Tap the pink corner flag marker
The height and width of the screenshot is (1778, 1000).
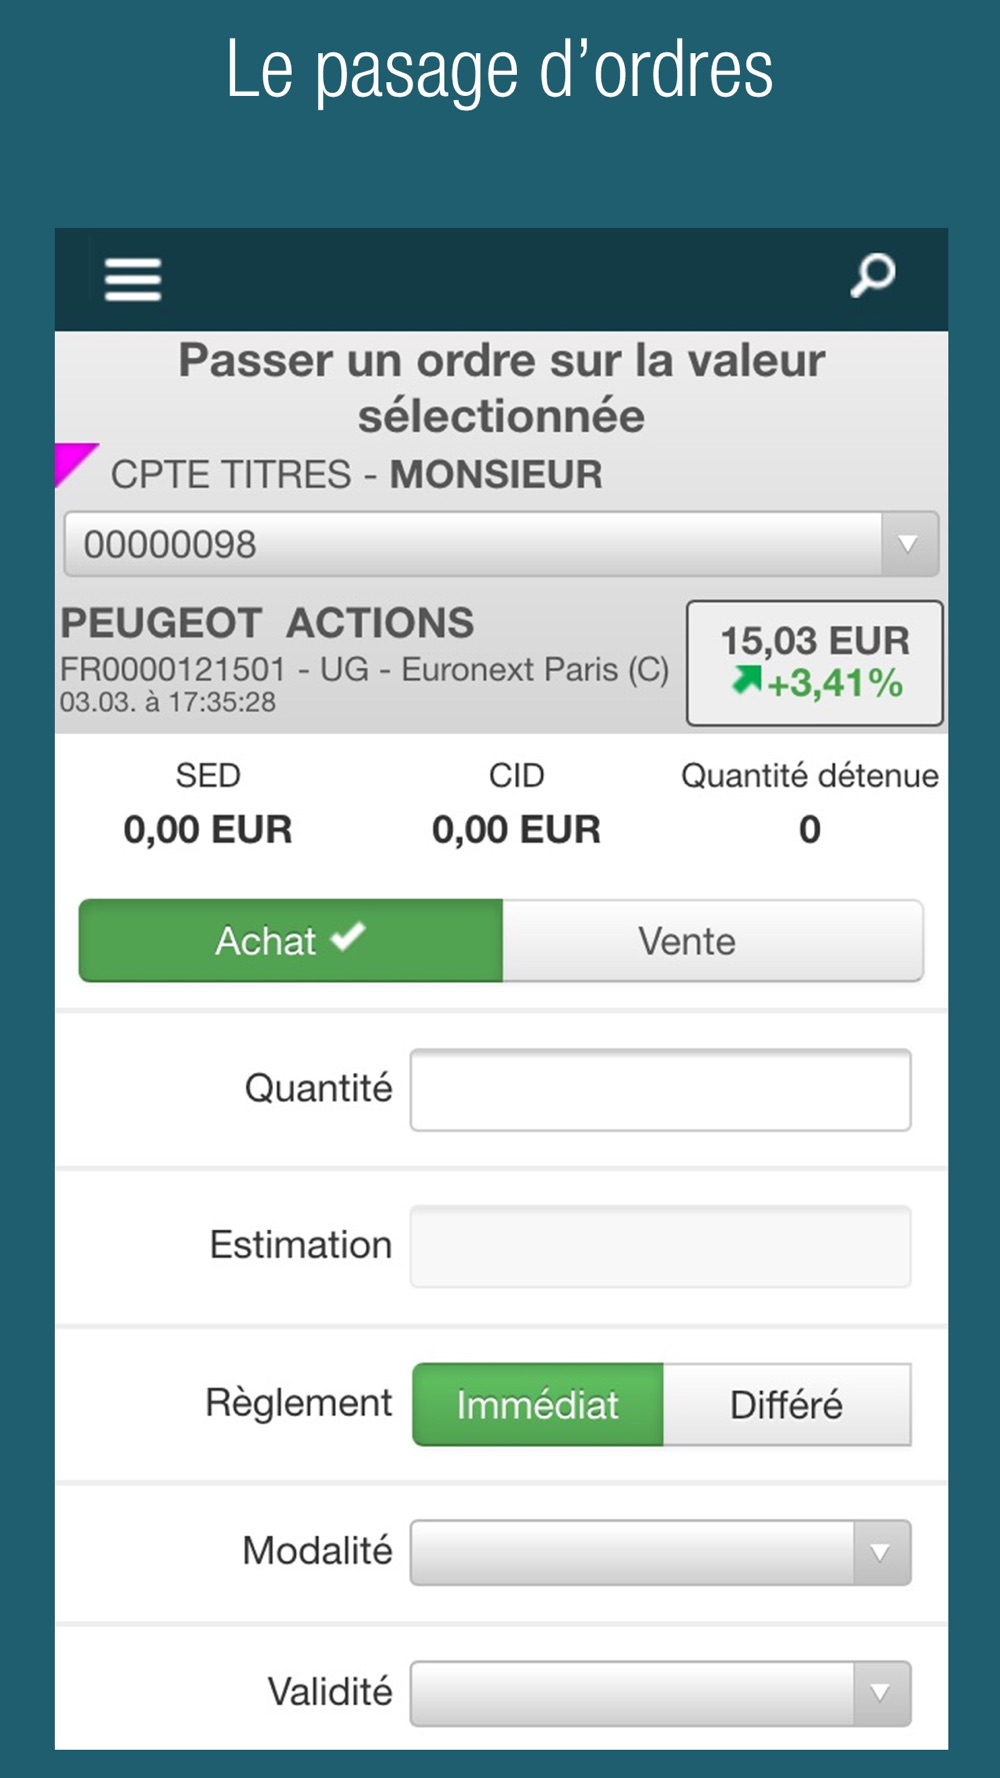click(x=73, y=462)
